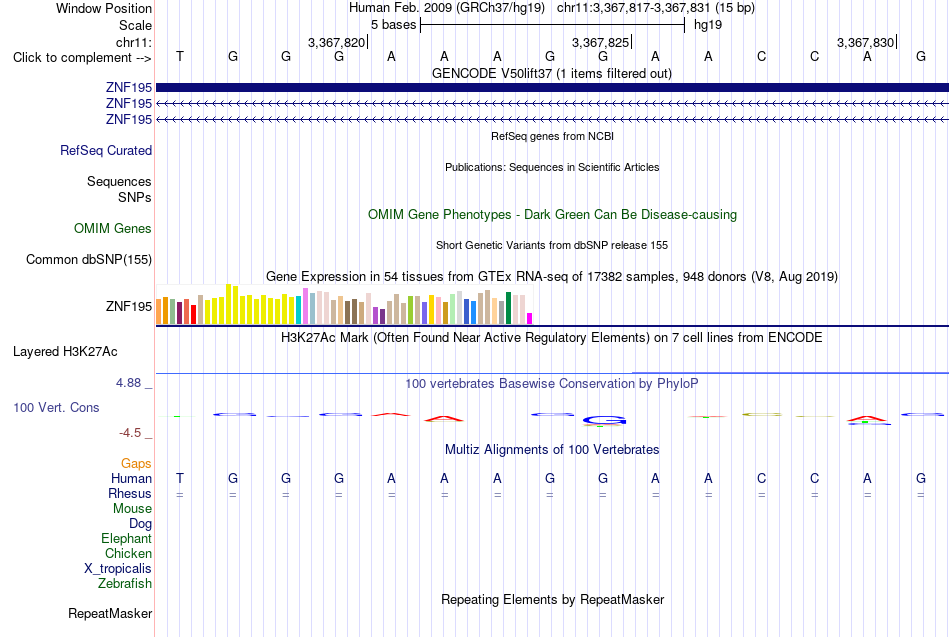Viewport: 950px width, 637px height.
Task: Select the Elephant alignment row label
Action: point(126,538)
